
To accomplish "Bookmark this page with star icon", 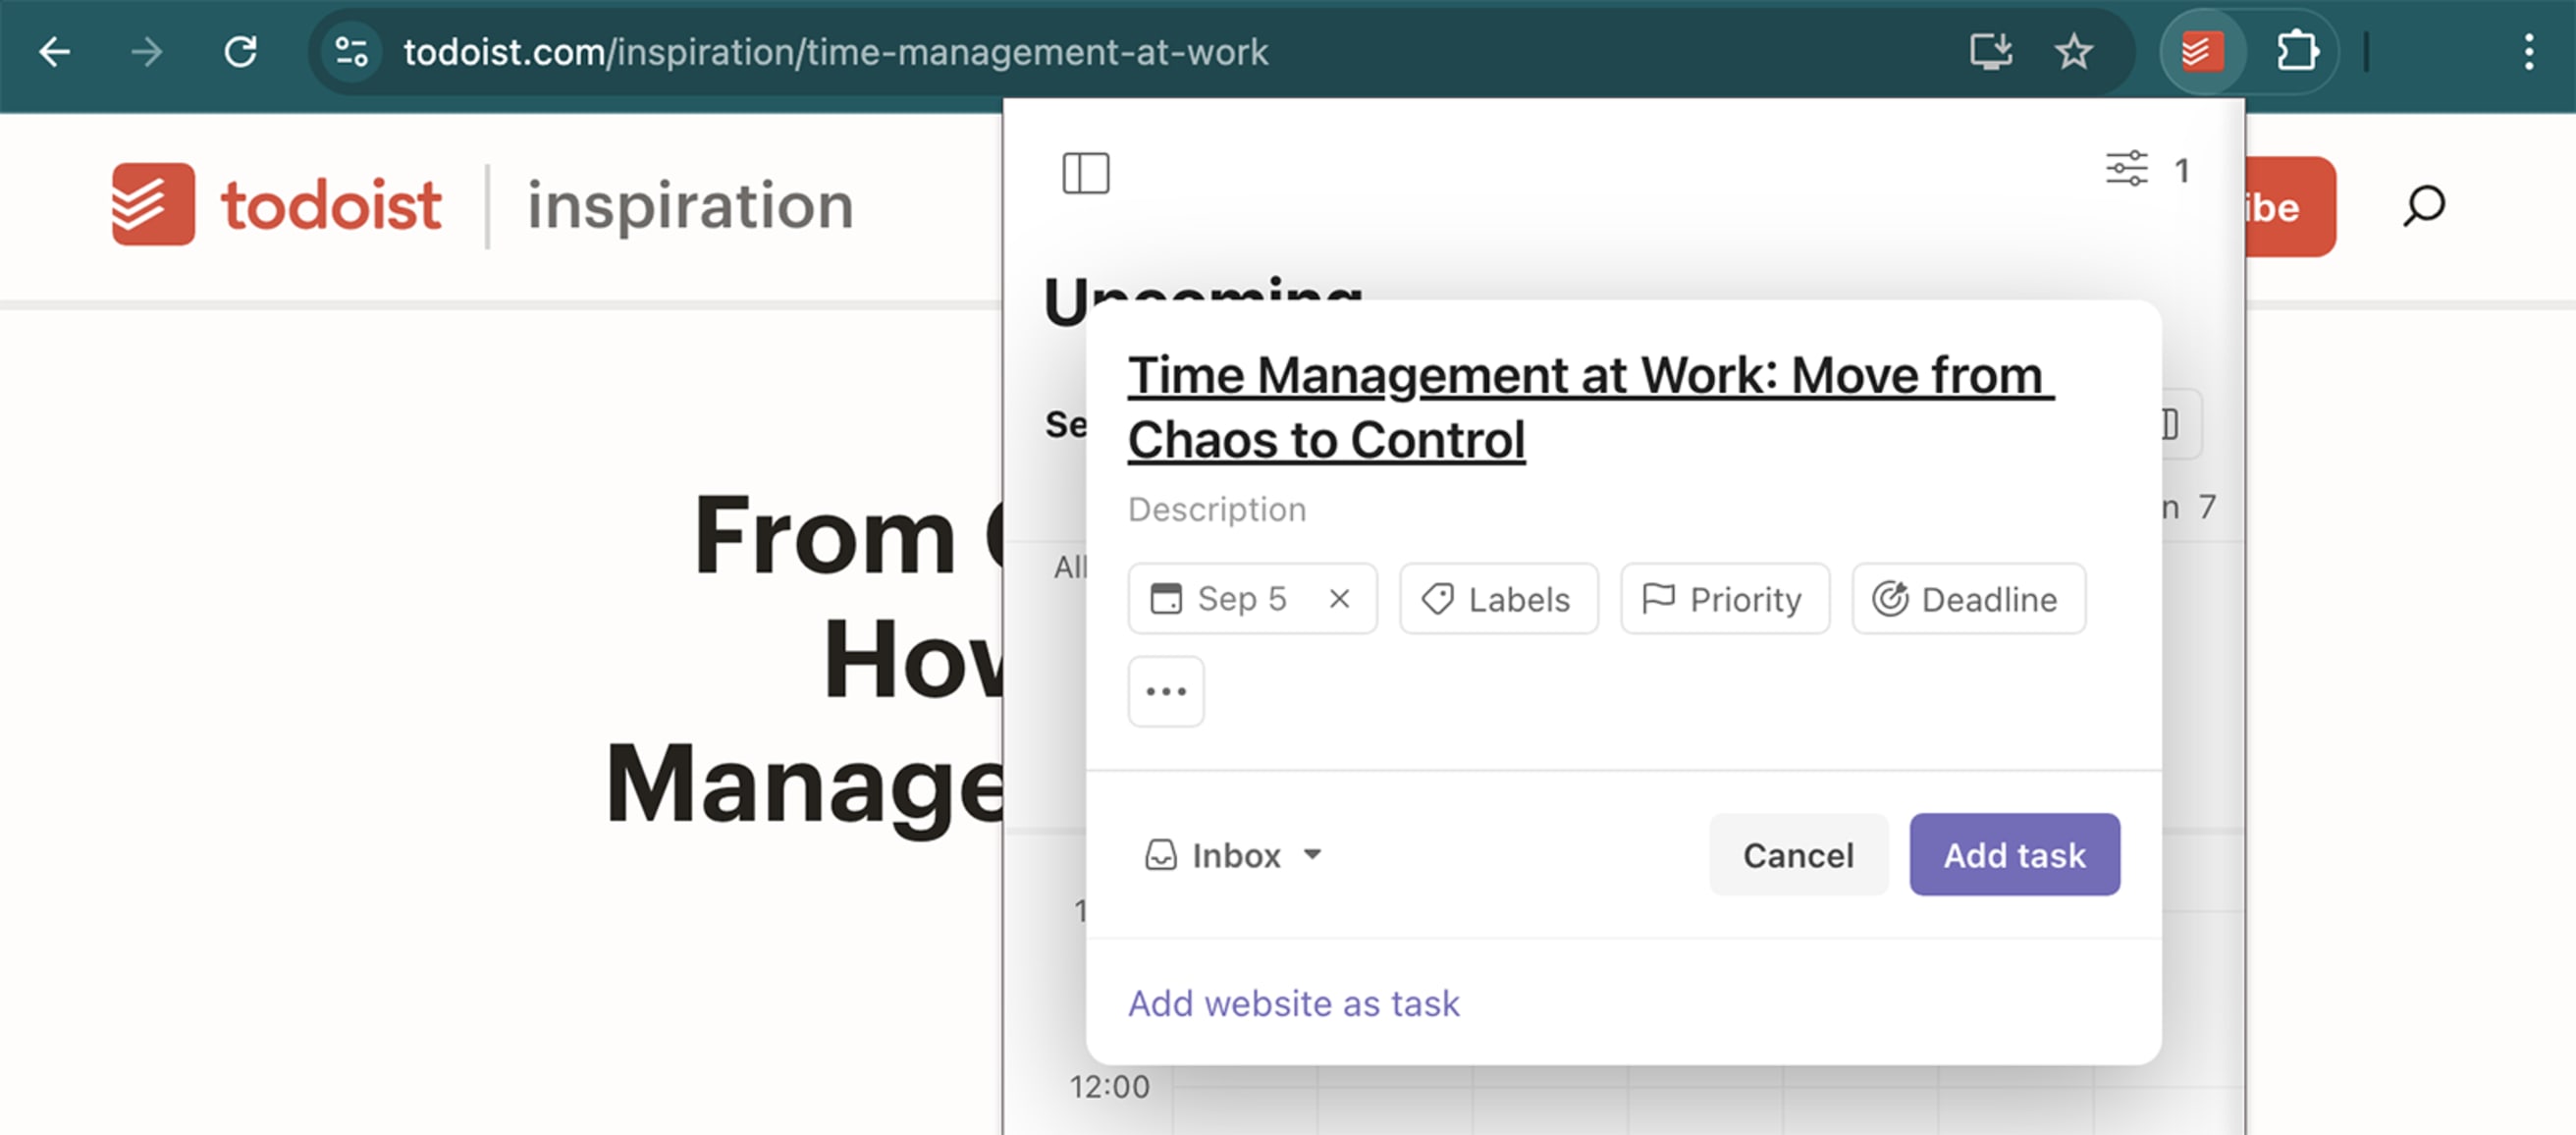I will click(2074, 51).
